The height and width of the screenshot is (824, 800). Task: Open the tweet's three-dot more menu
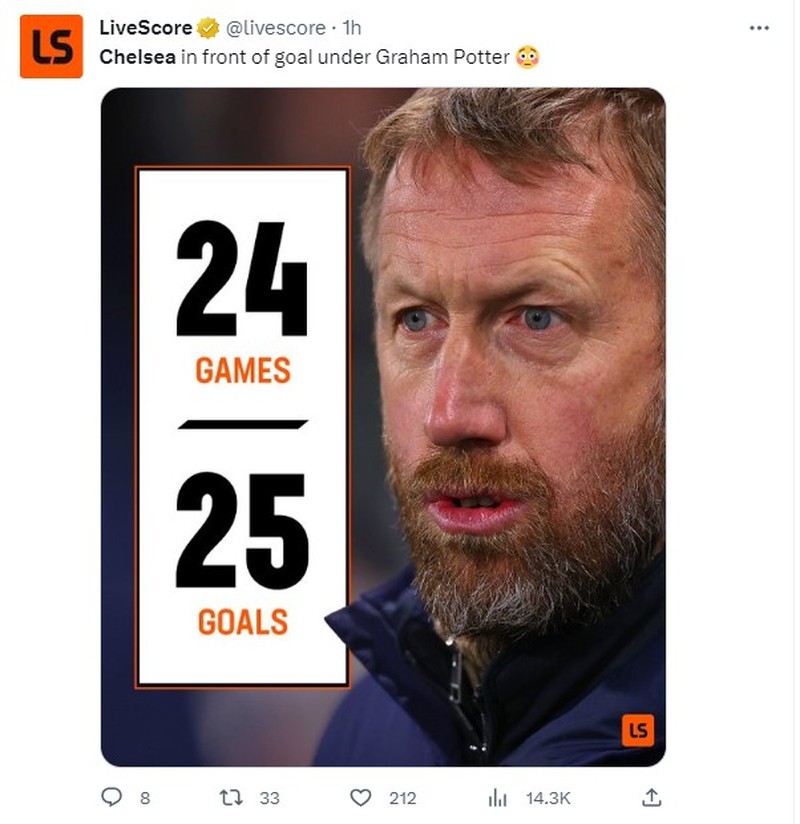[x=760, y=28]
